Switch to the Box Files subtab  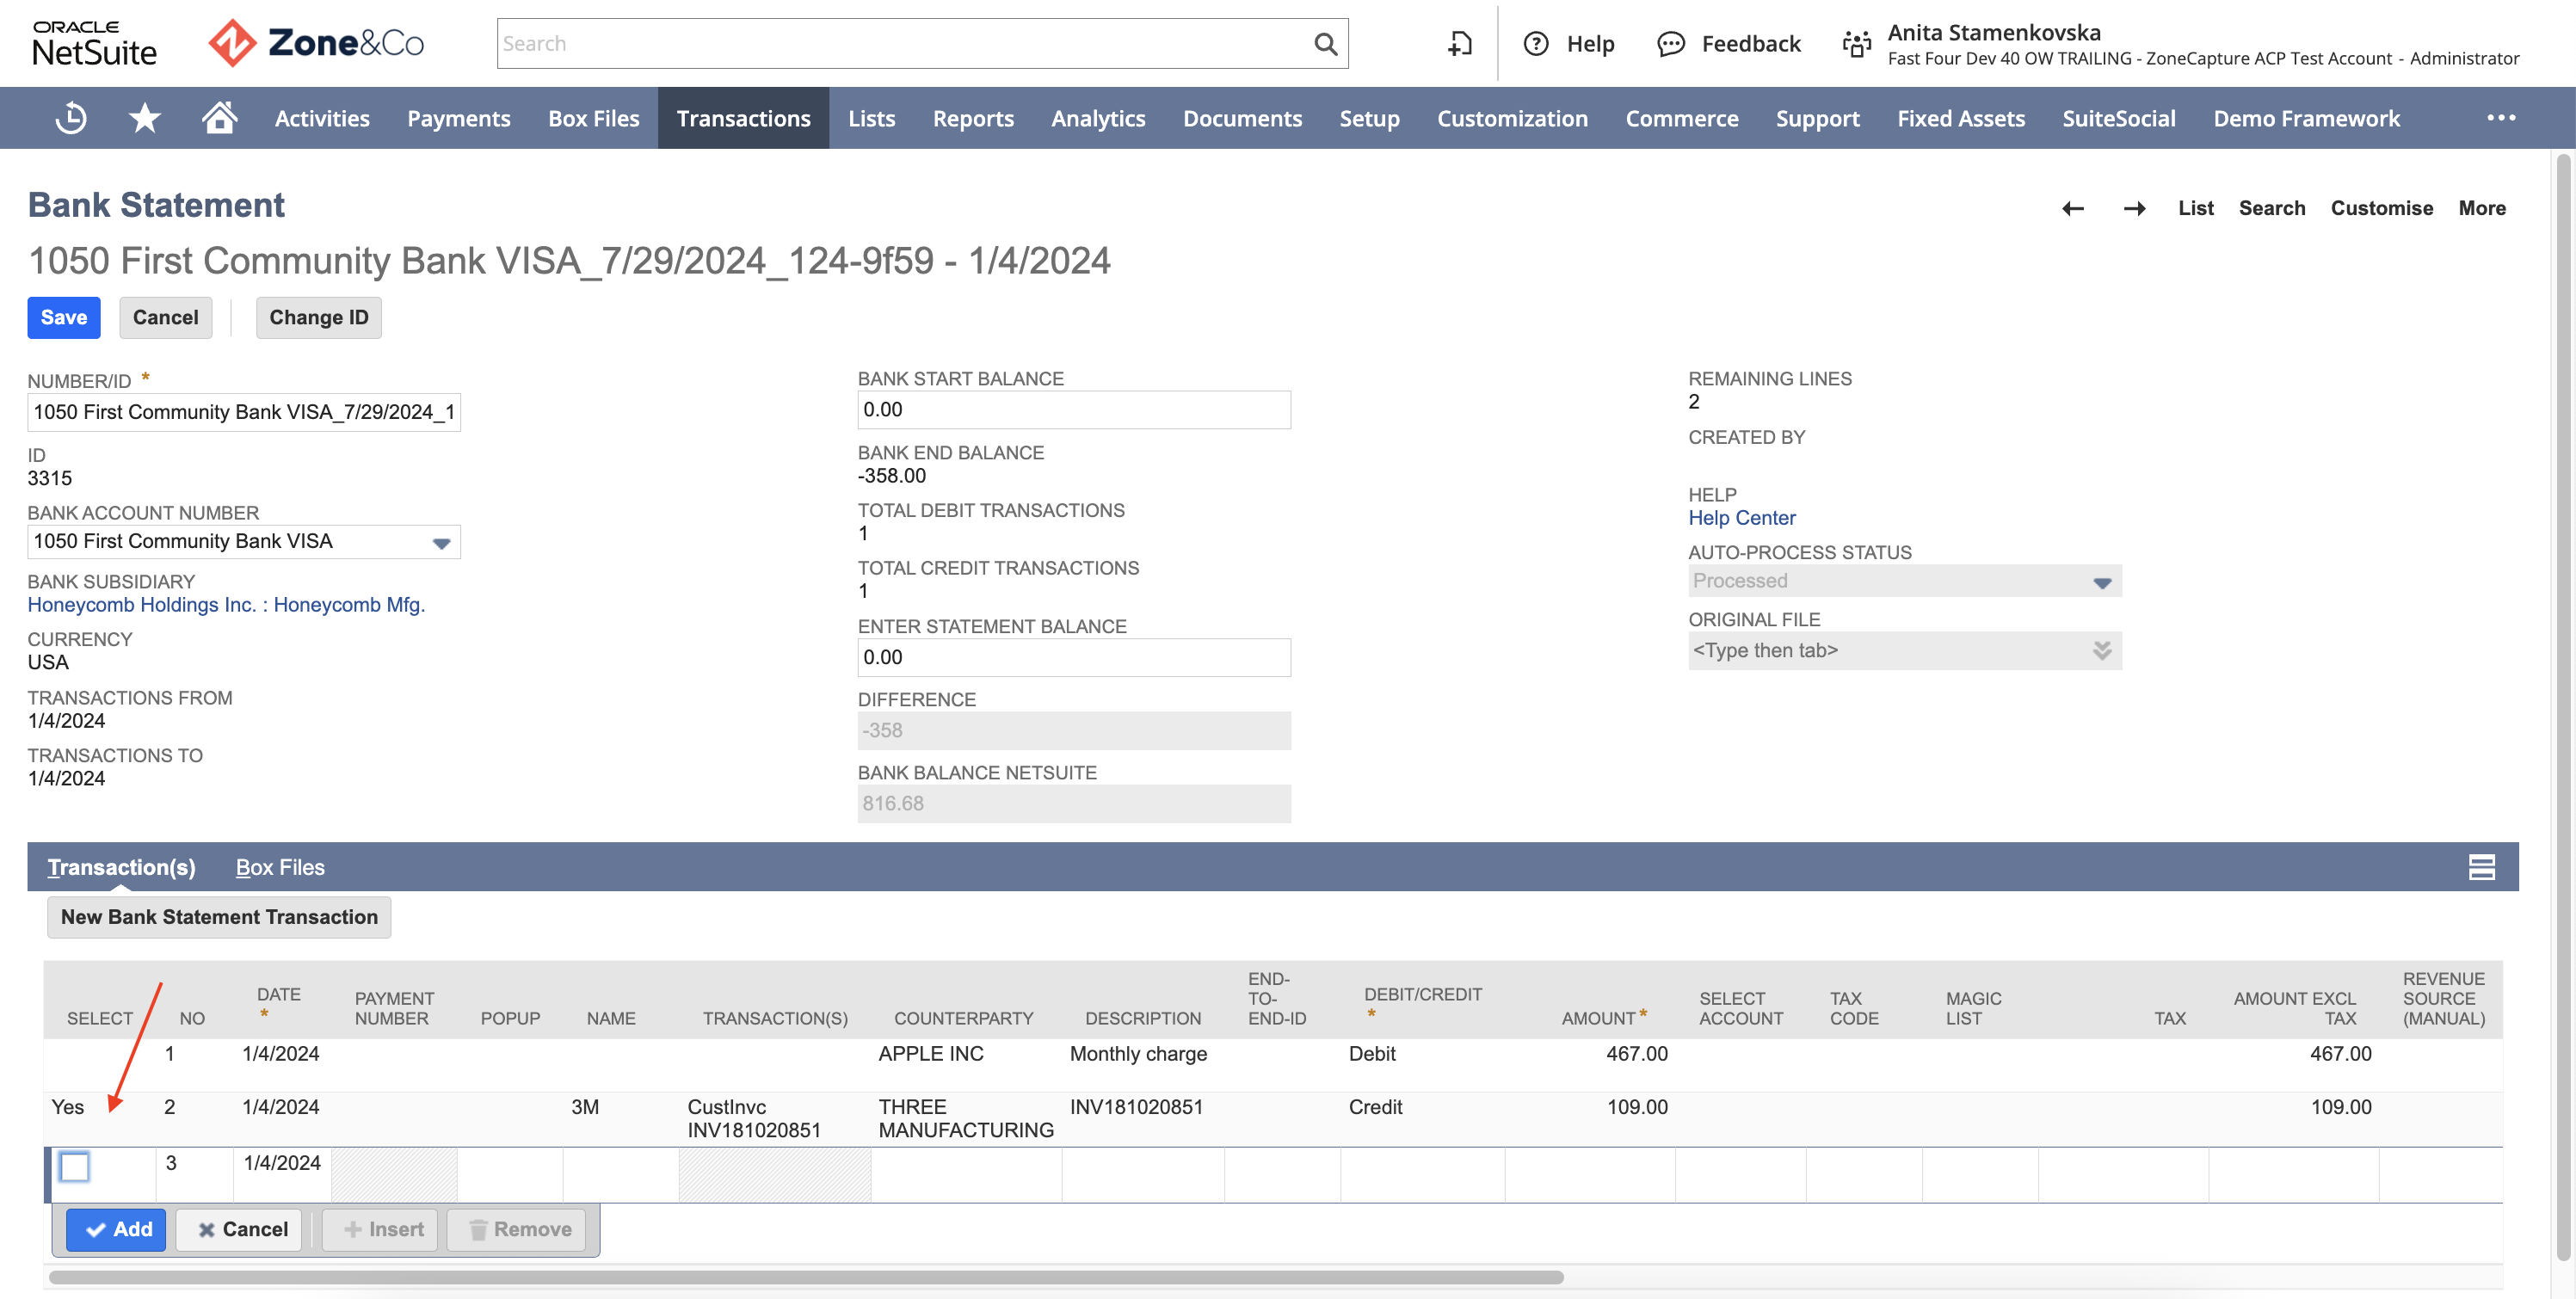tap(280, 867)
